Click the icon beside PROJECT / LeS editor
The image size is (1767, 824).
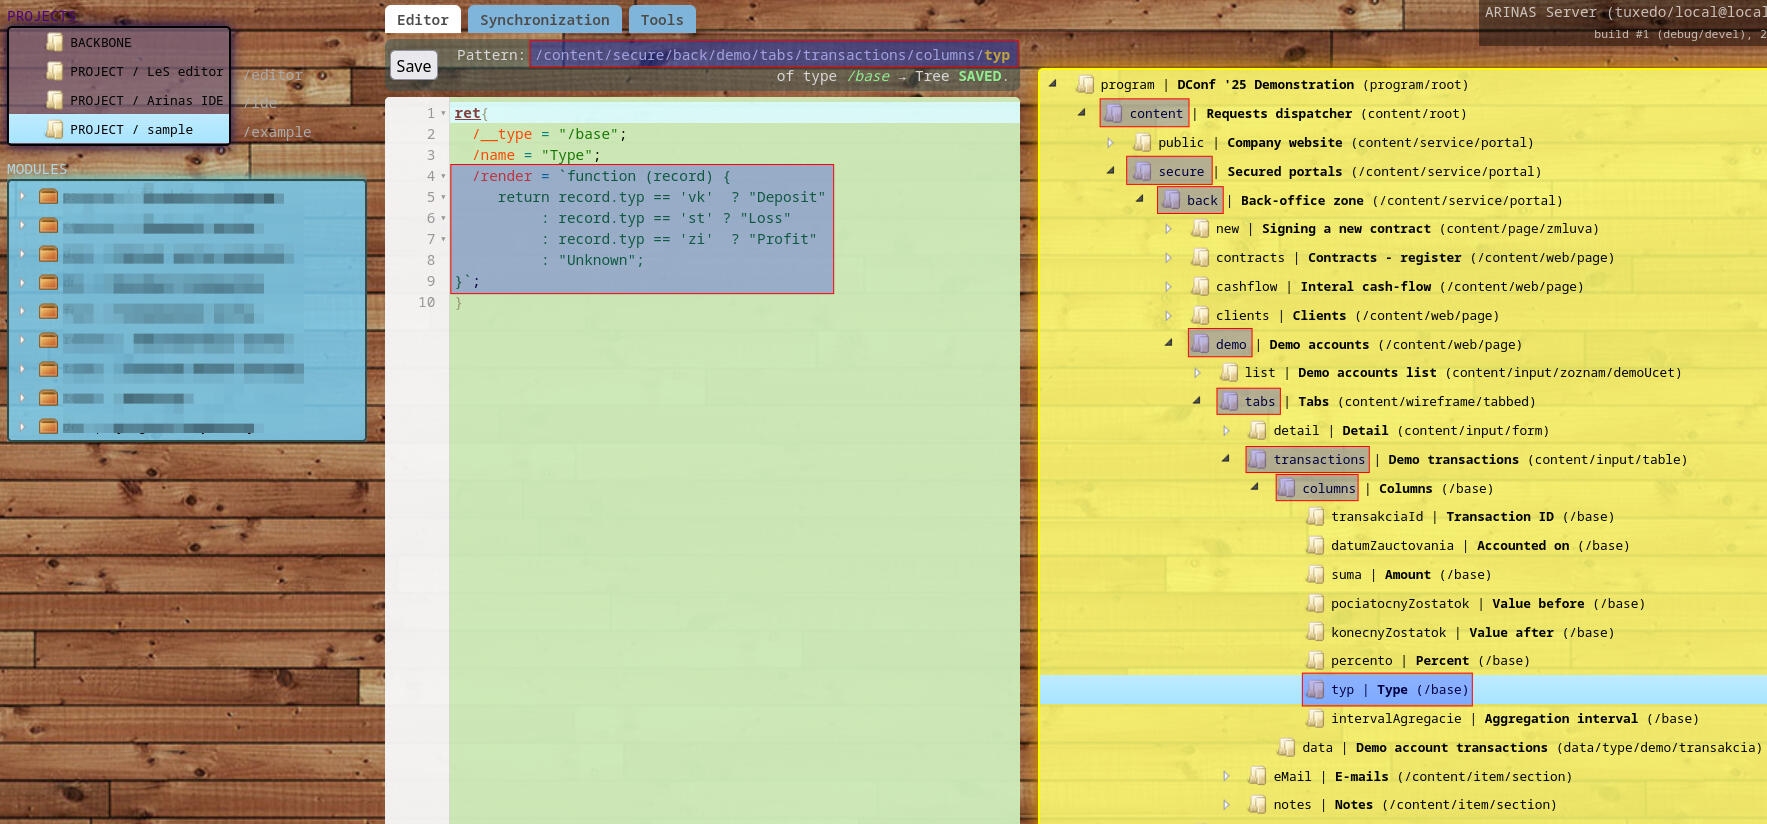[x=55, y=71]
